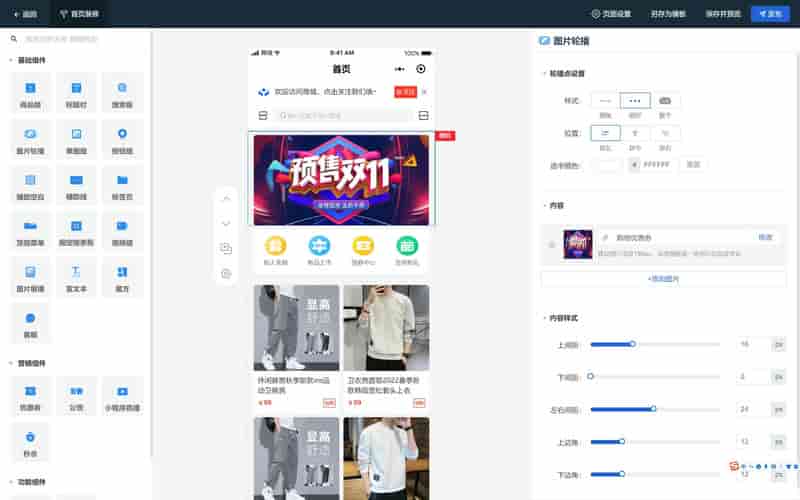Click the blue 发布 publish button
800x500 pixels.
[770, 14]
